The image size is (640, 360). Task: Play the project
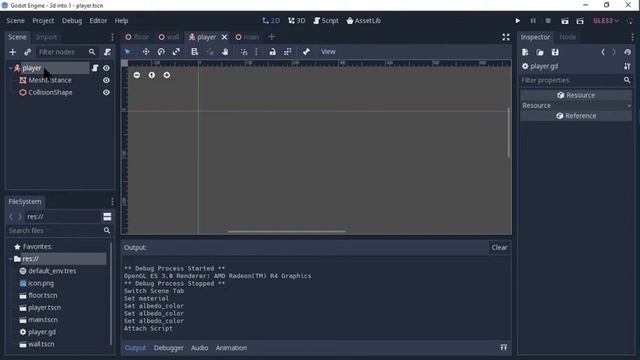coord(518,21)
